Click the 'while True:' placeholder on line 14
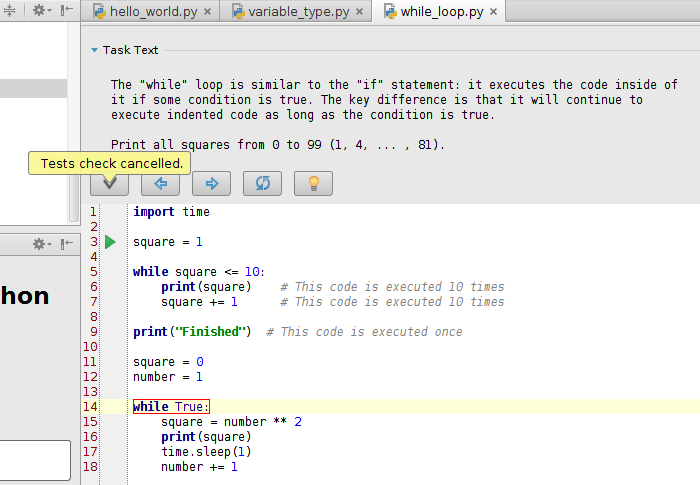The height and width of the screenshot is (485, 700). 171,406
